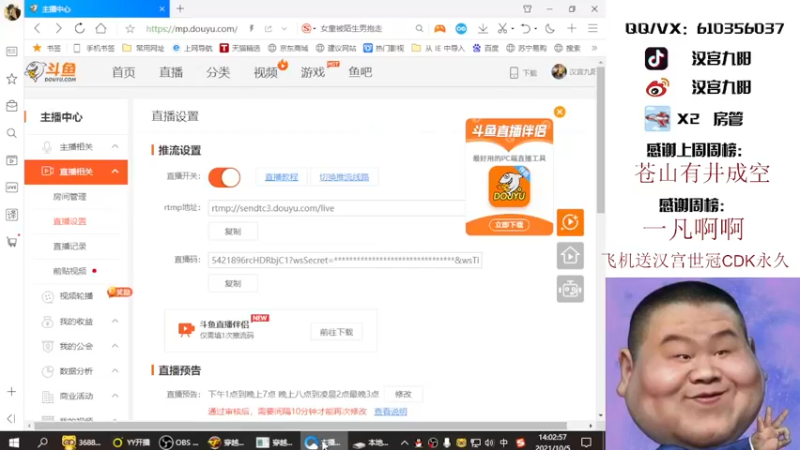Click 复制 below the stream key

point(233,283)
